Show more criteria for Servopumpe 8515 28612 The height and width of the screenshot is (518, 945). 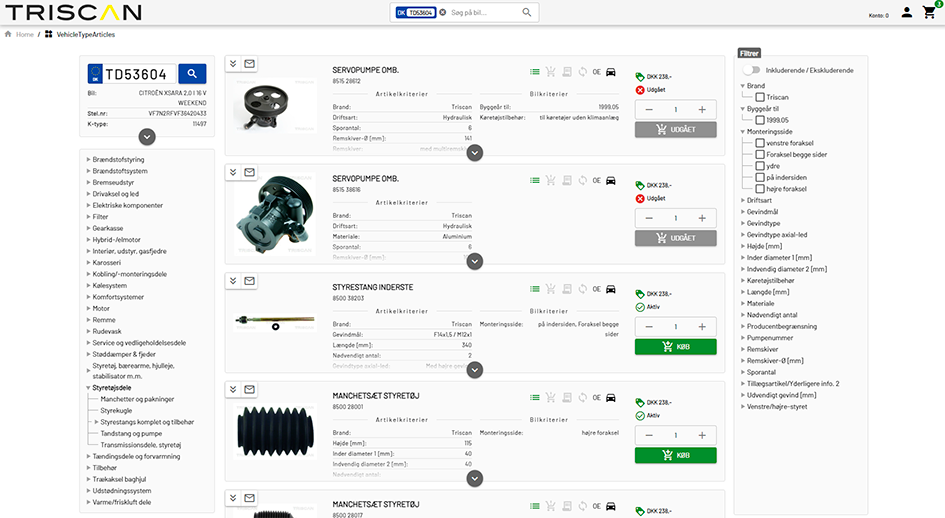coord(475,153)
